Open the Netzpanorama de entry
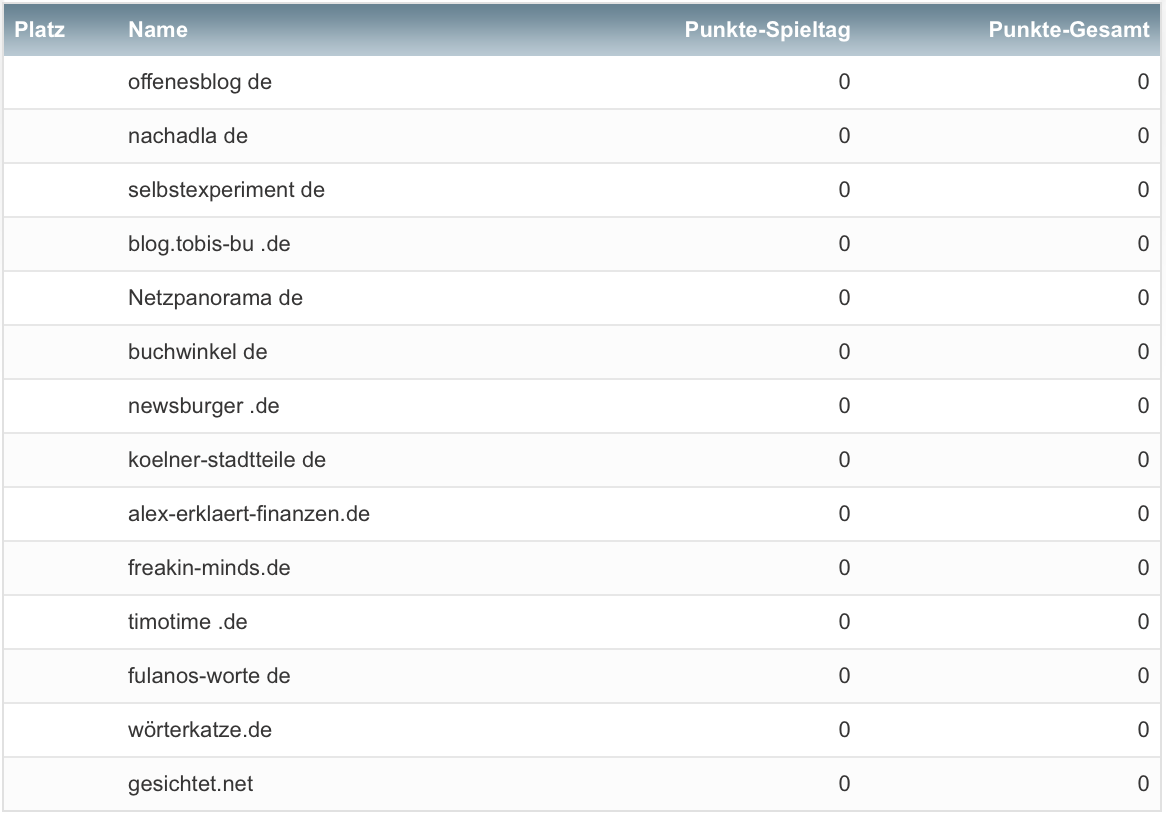 click(215, 298)
